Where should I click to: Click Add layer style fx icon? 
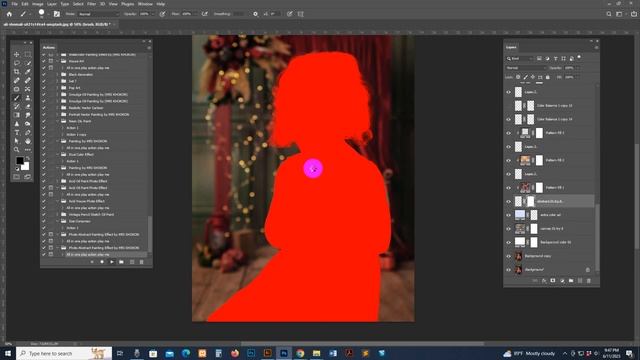(544, 281)
